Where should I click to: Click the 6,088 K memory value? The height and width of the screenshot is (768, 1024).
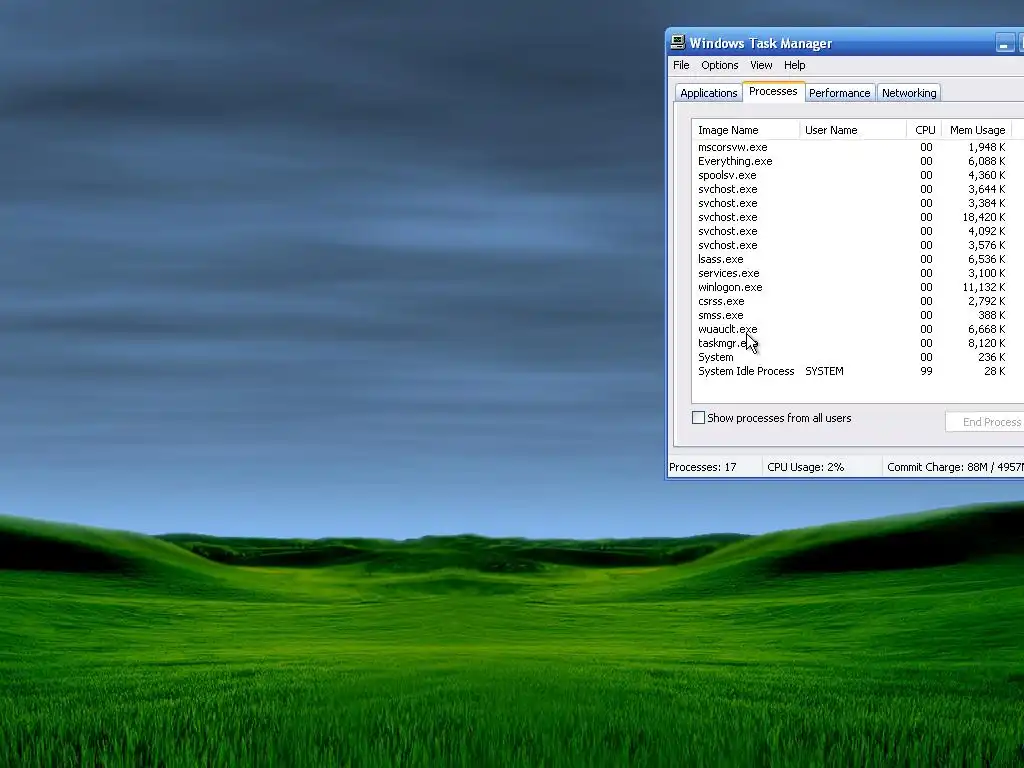(x=987, y=161)
